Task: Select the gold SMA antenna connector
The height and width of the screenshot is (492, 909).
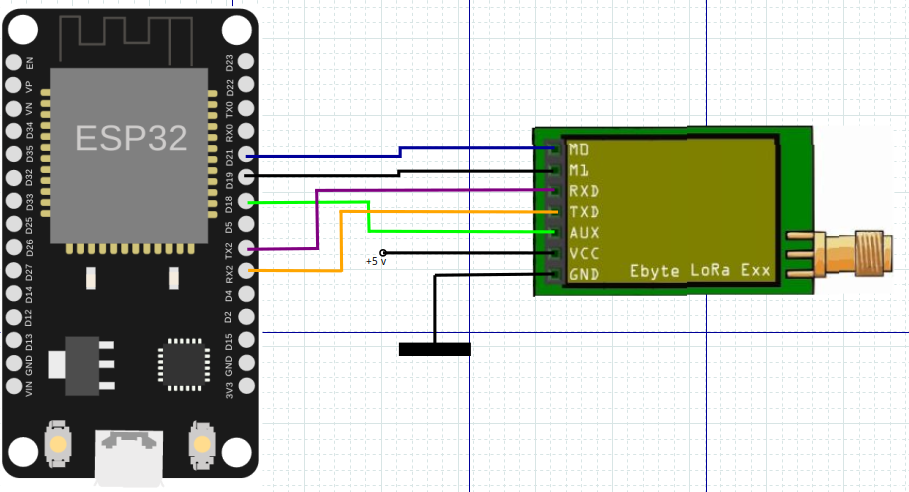Action: point(839,254)
